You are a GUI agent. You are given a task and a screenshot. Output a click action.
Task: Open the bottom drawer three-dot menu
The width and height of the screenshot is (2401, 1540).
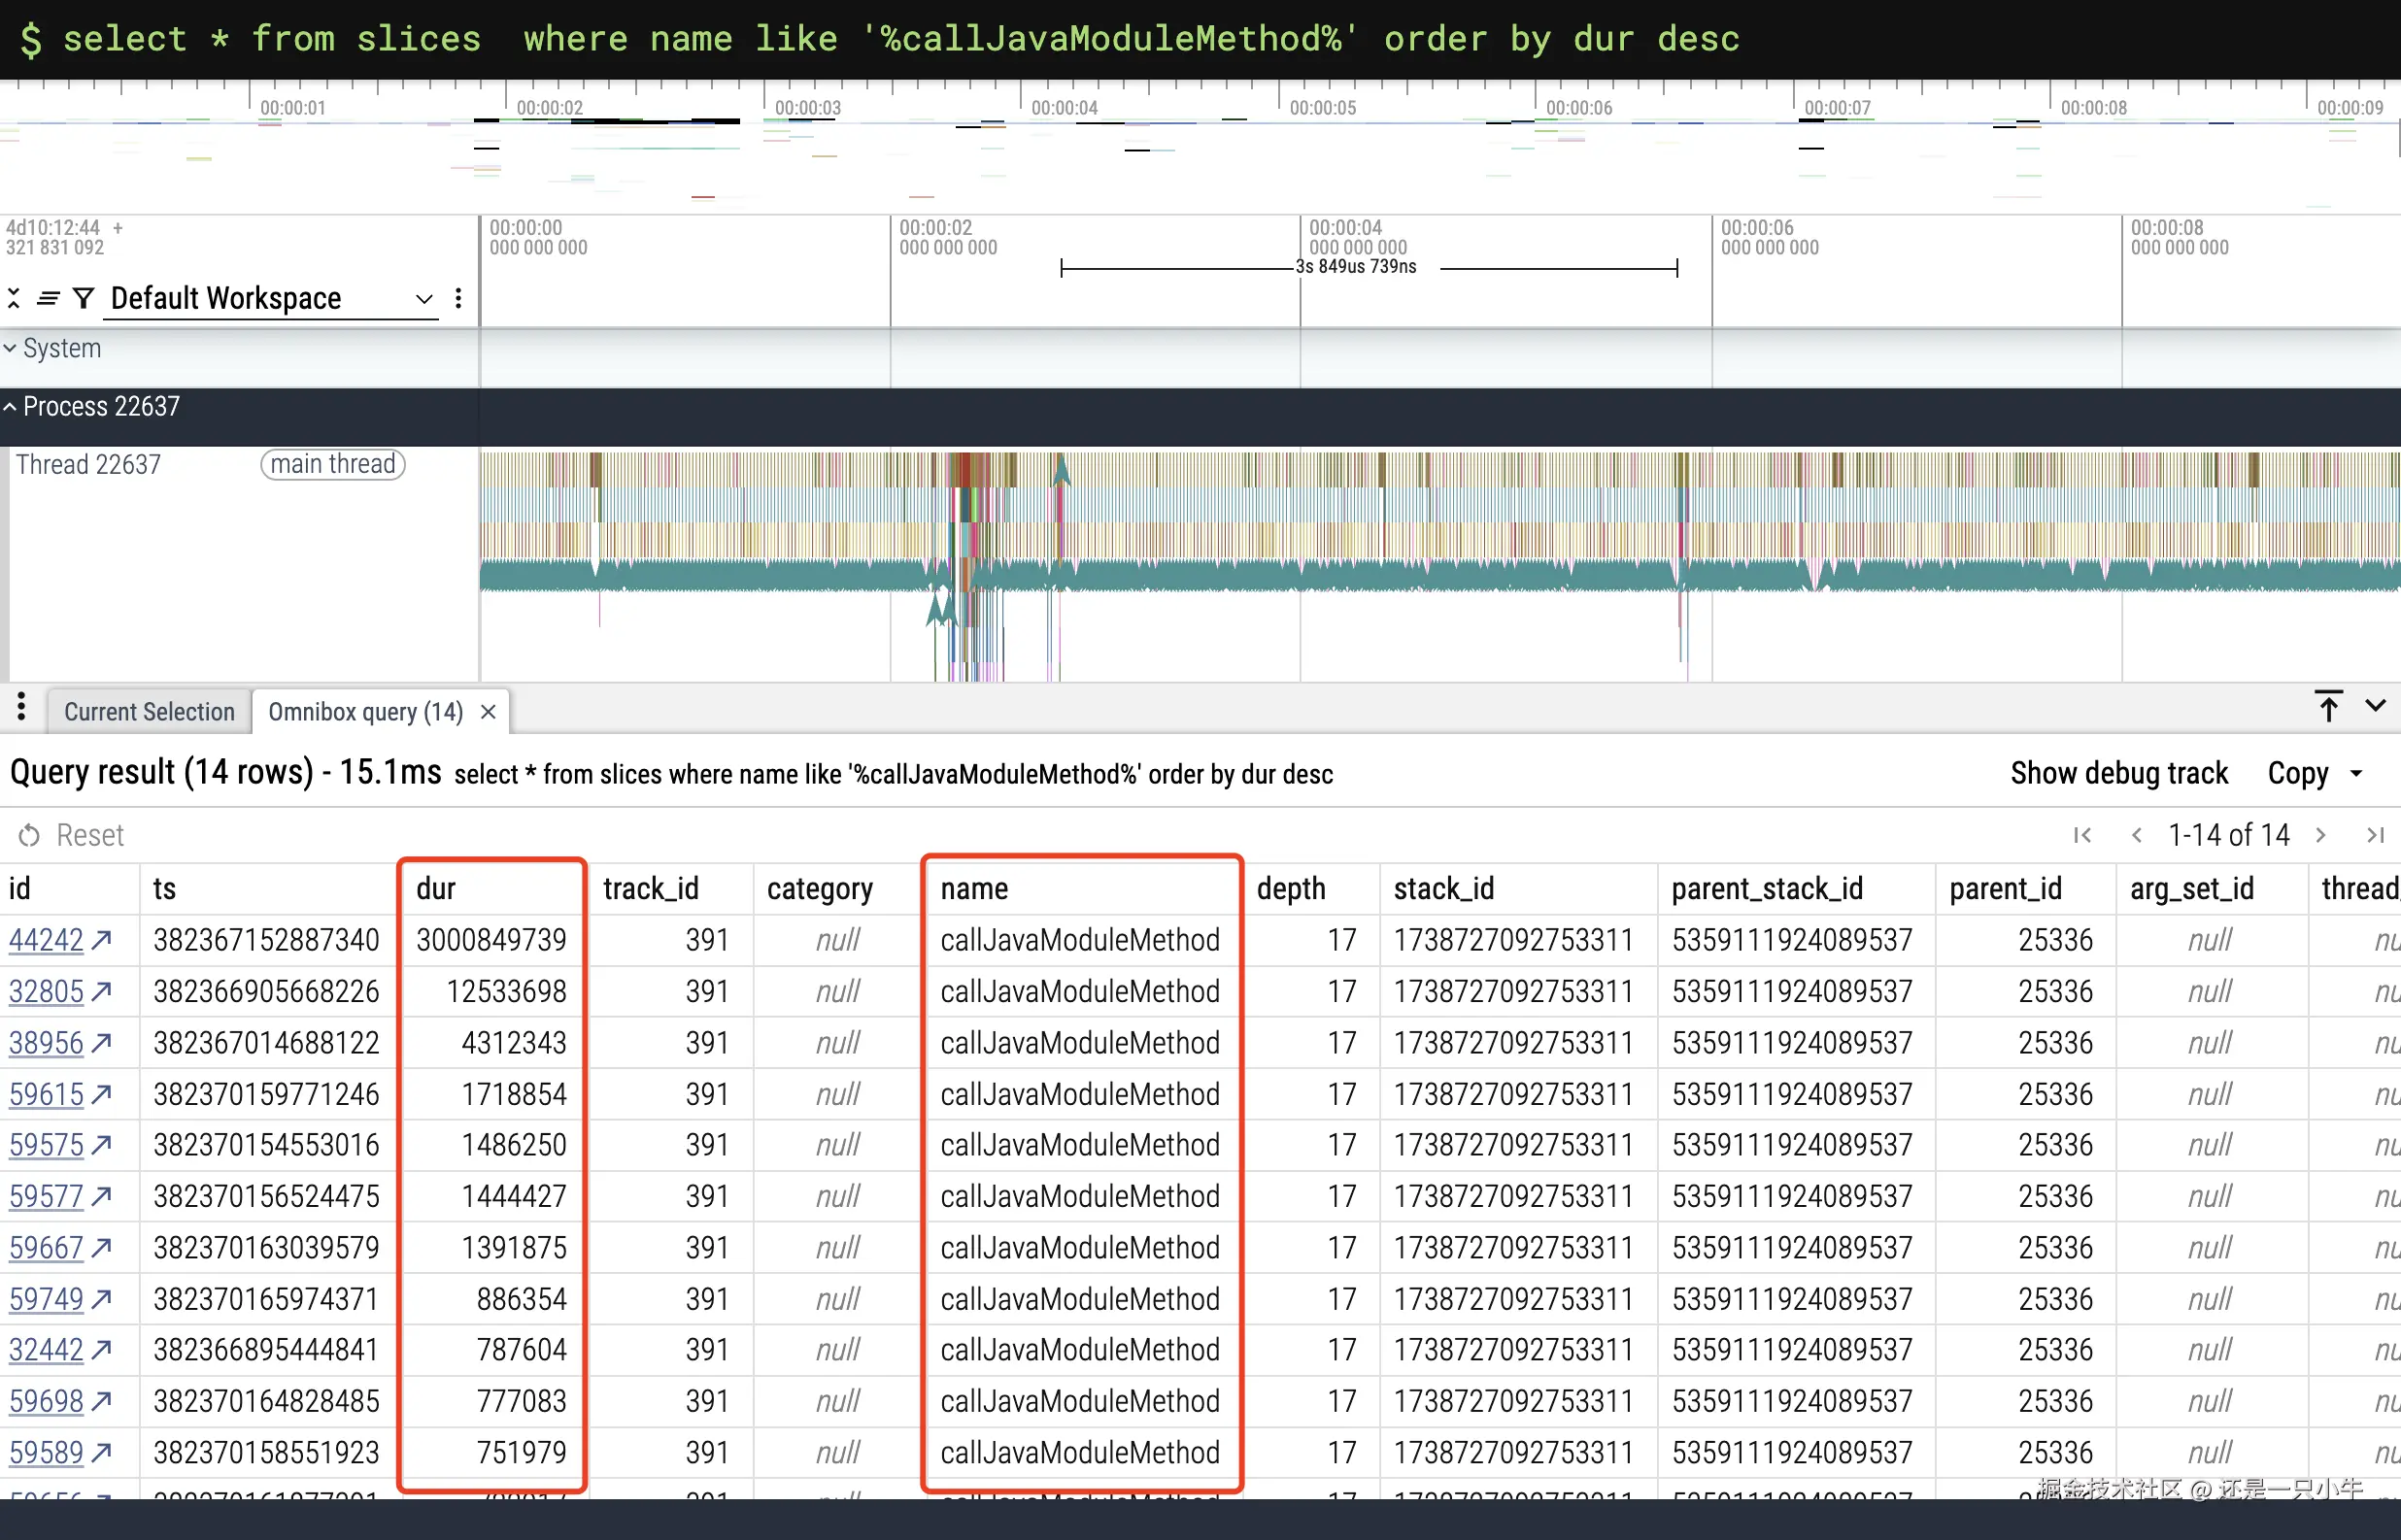click(21, 708)
